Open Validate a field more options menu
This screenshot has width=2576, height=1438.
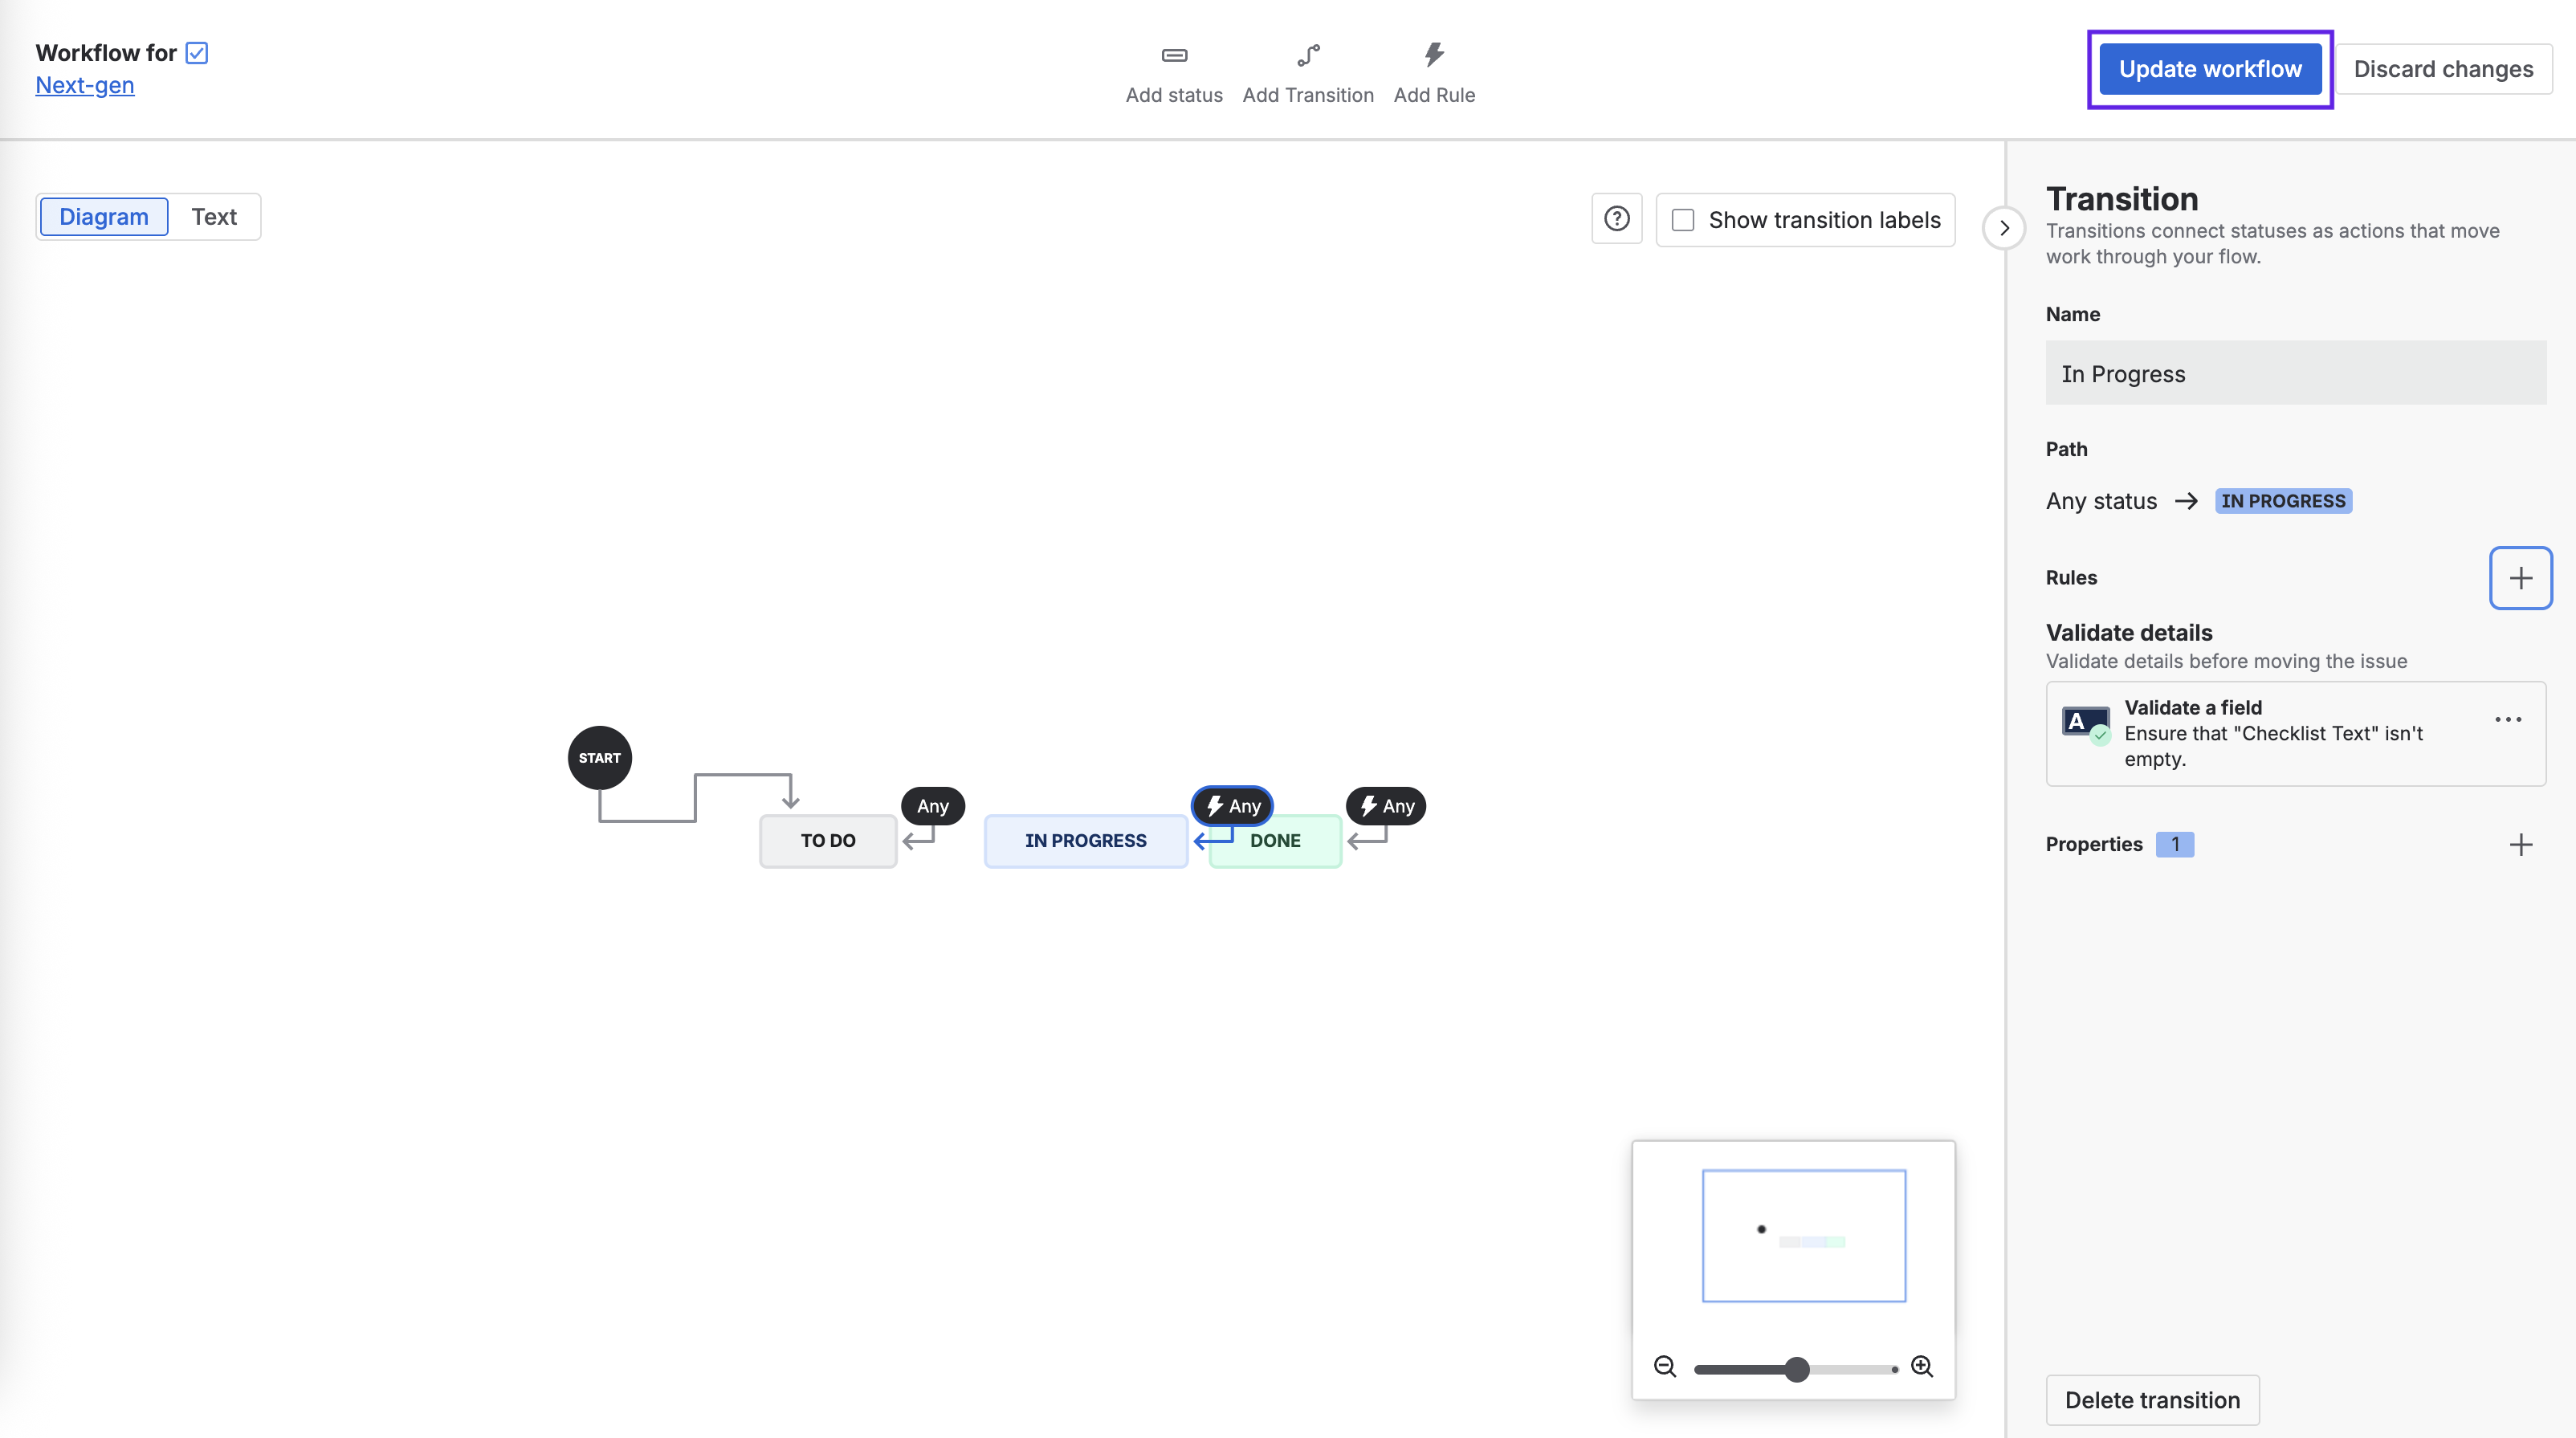pyautogui.click(x=2507, y=720)
